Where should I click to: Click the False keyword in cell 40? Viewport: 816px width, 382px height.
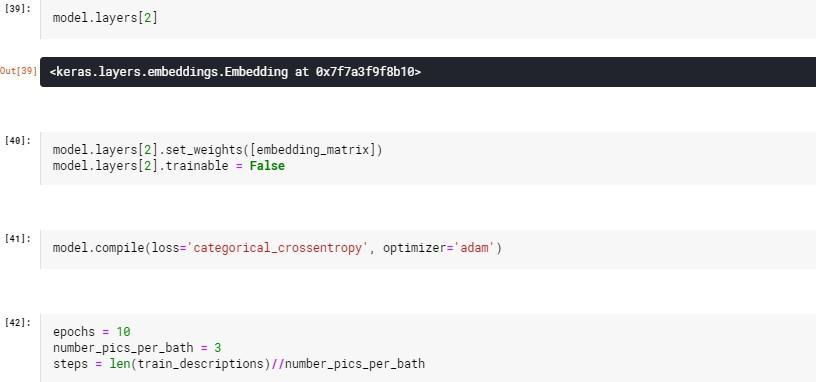click(x=267, y=166)
